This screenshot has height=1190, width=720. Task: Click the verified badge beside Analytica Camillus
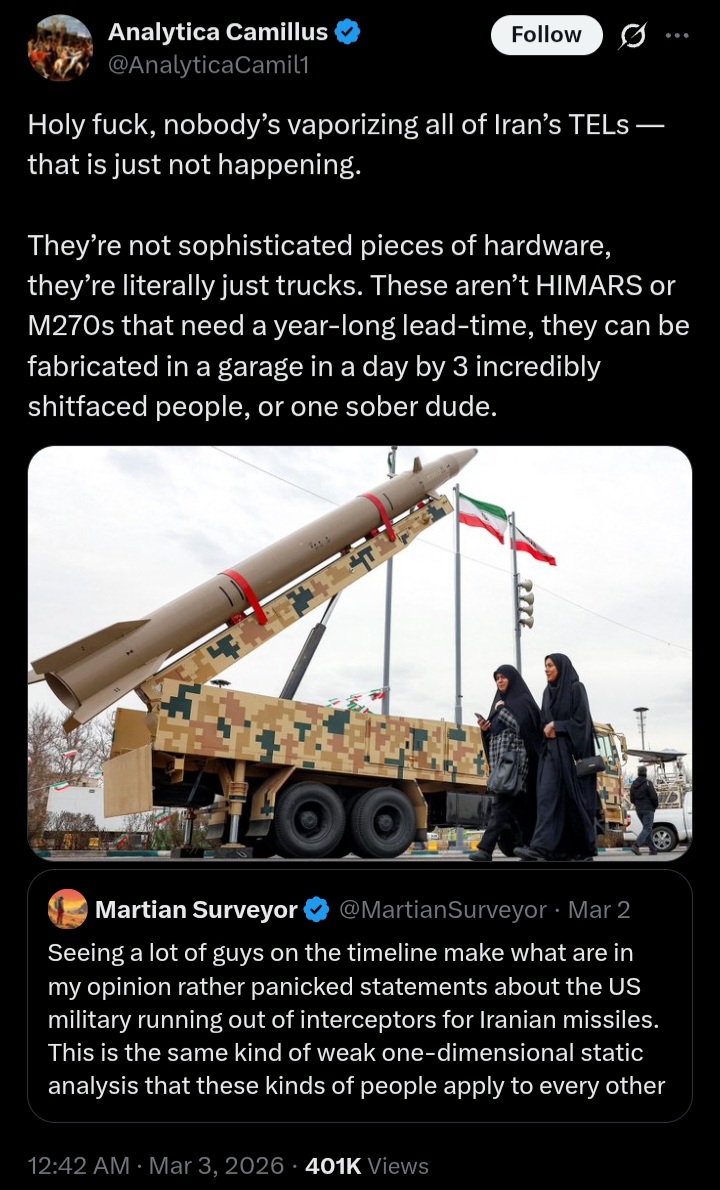point(347,33)
